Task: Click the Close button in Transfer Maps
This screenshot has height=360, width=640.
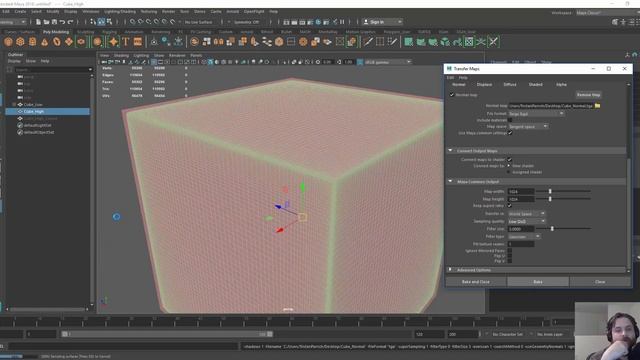Action: coord(600,282)
